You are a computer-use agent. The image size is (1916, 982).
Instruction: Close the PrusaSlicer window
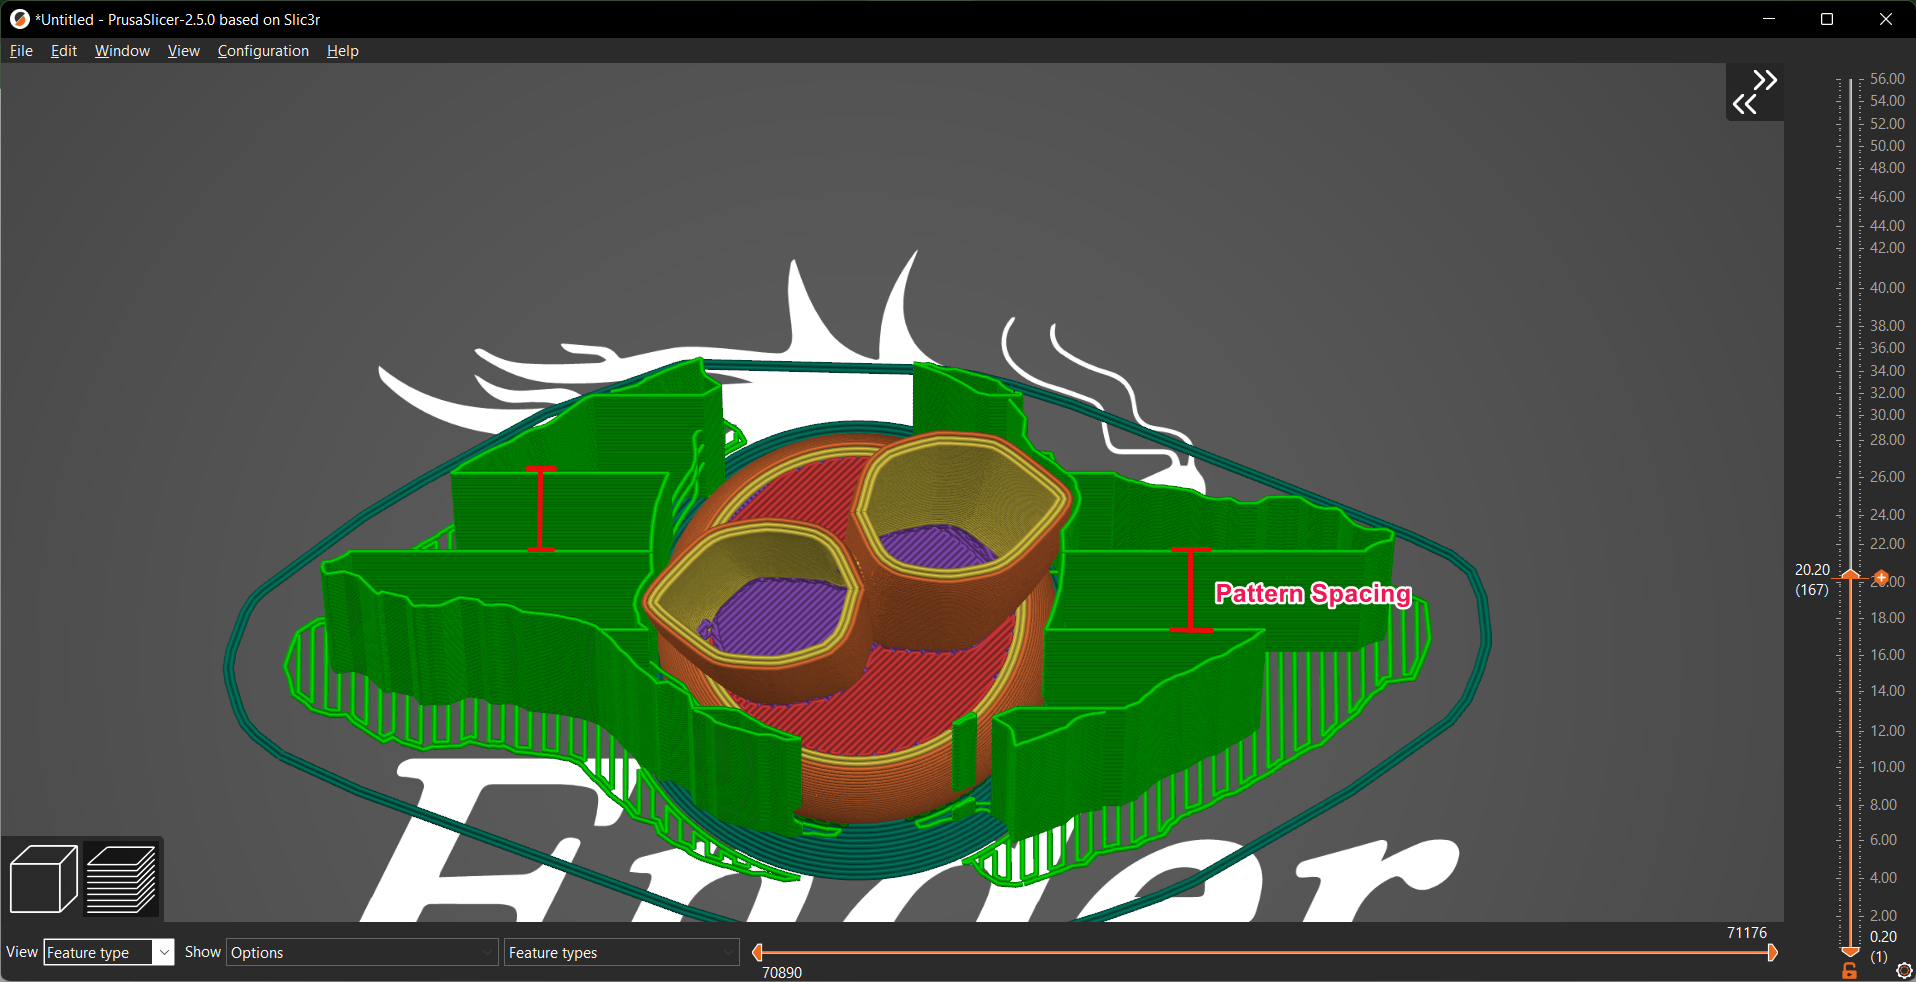[1886, 19]
